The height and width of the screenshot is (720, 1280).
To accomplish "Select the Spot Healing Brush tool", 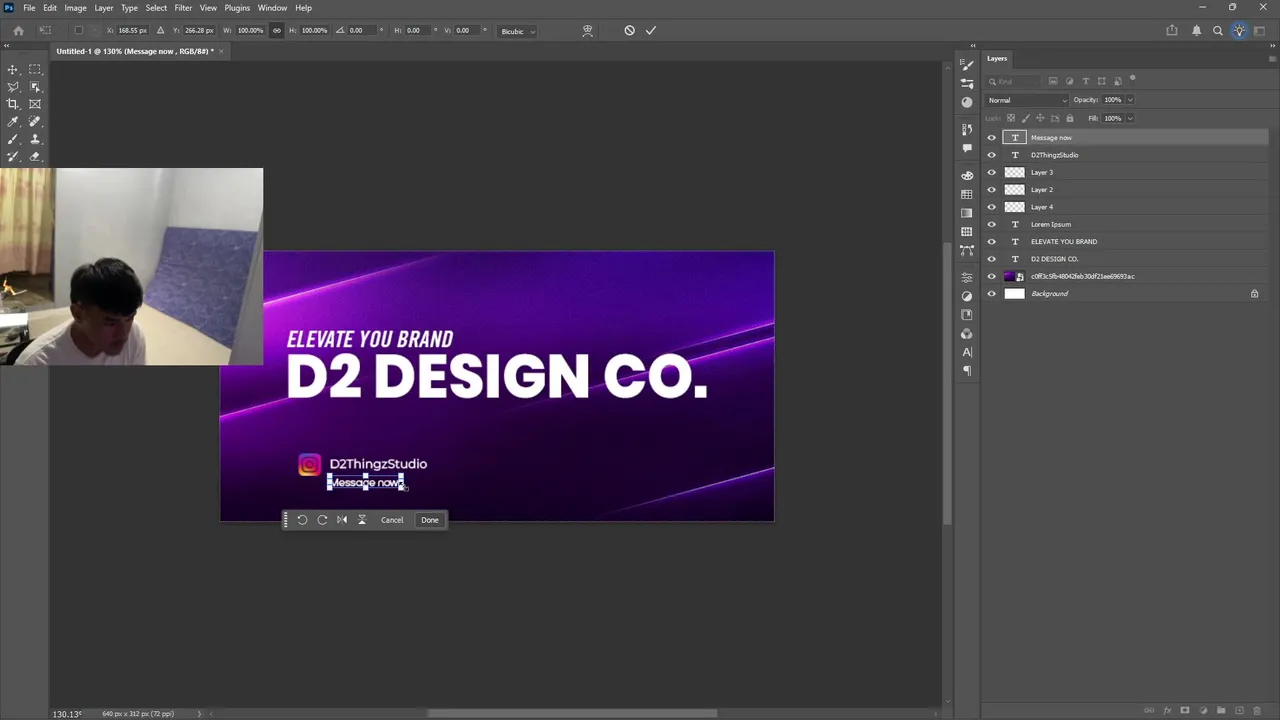I will (35, 122).
